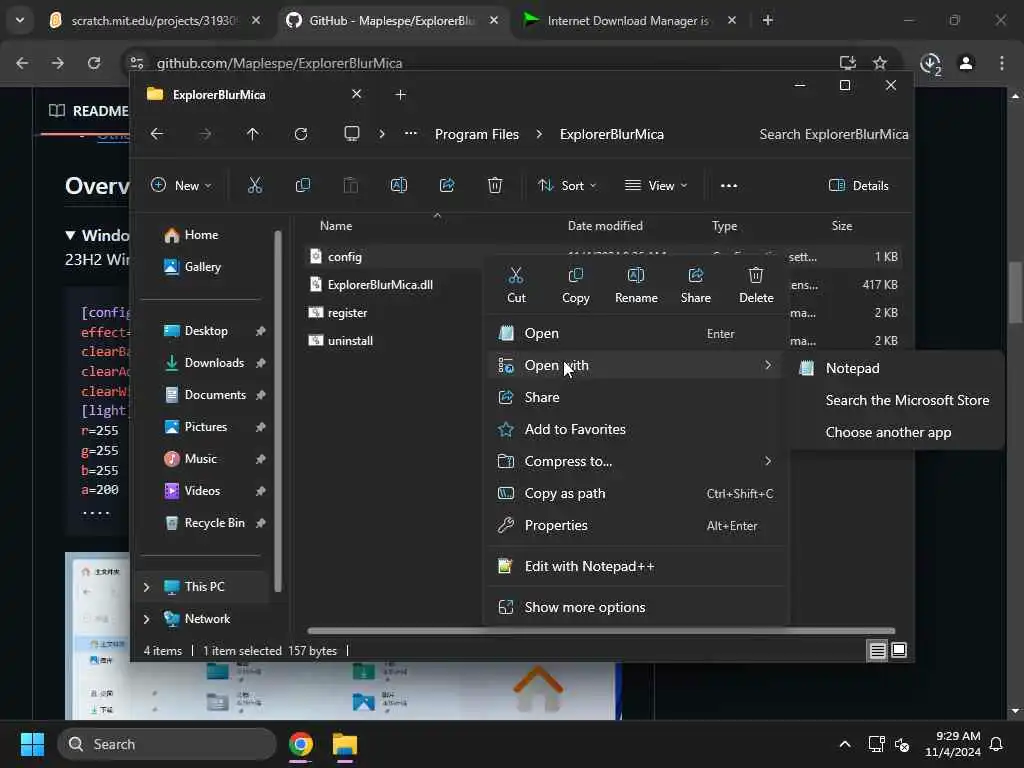Expand This PC in navigation pane
Image resolution: width=1024 pixels, height=768 pixels.
146,587
